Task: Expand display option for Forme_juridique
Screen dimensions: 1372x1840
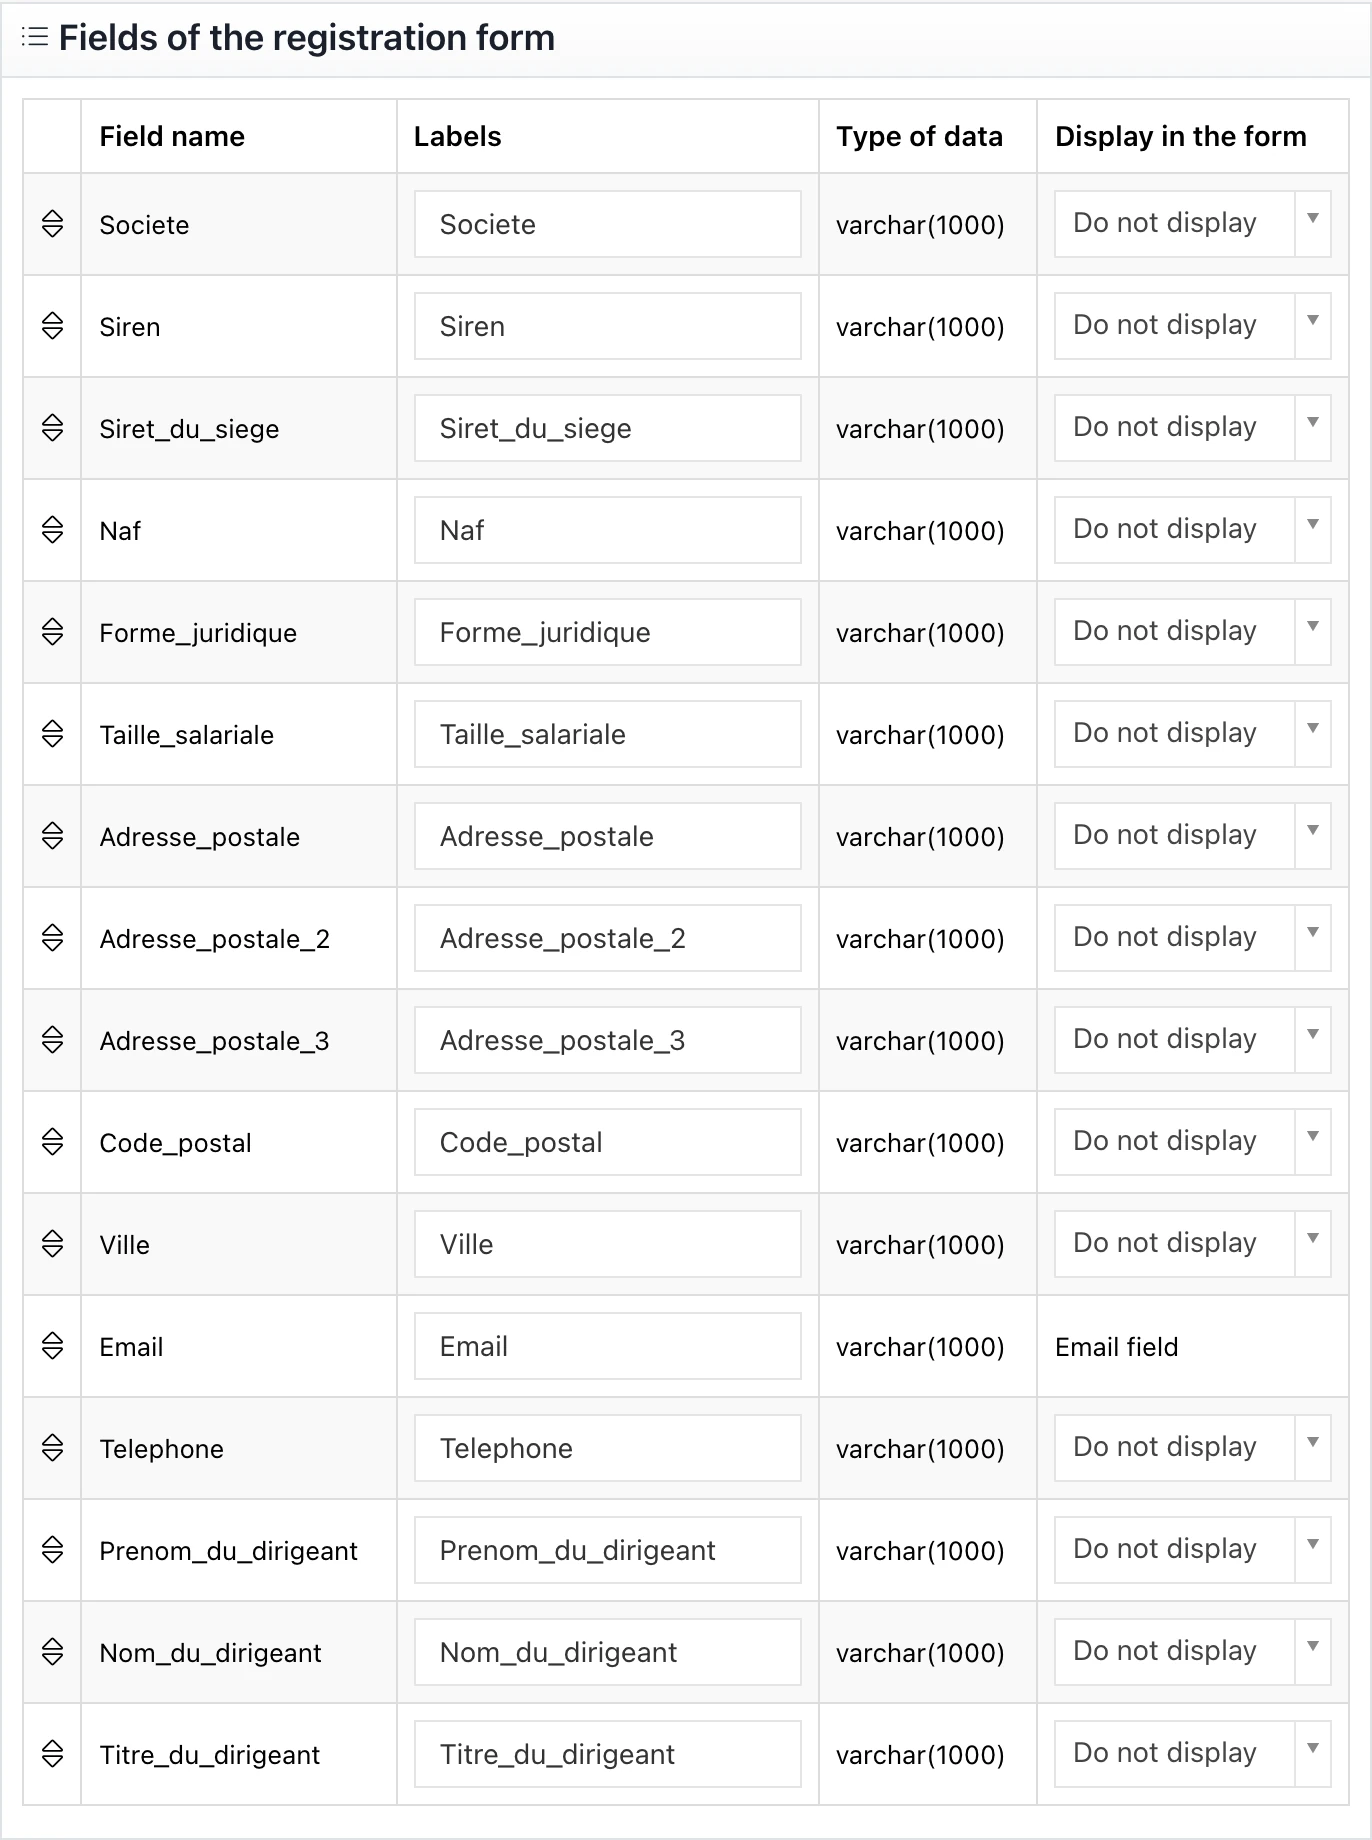Action: point(1192,632)
